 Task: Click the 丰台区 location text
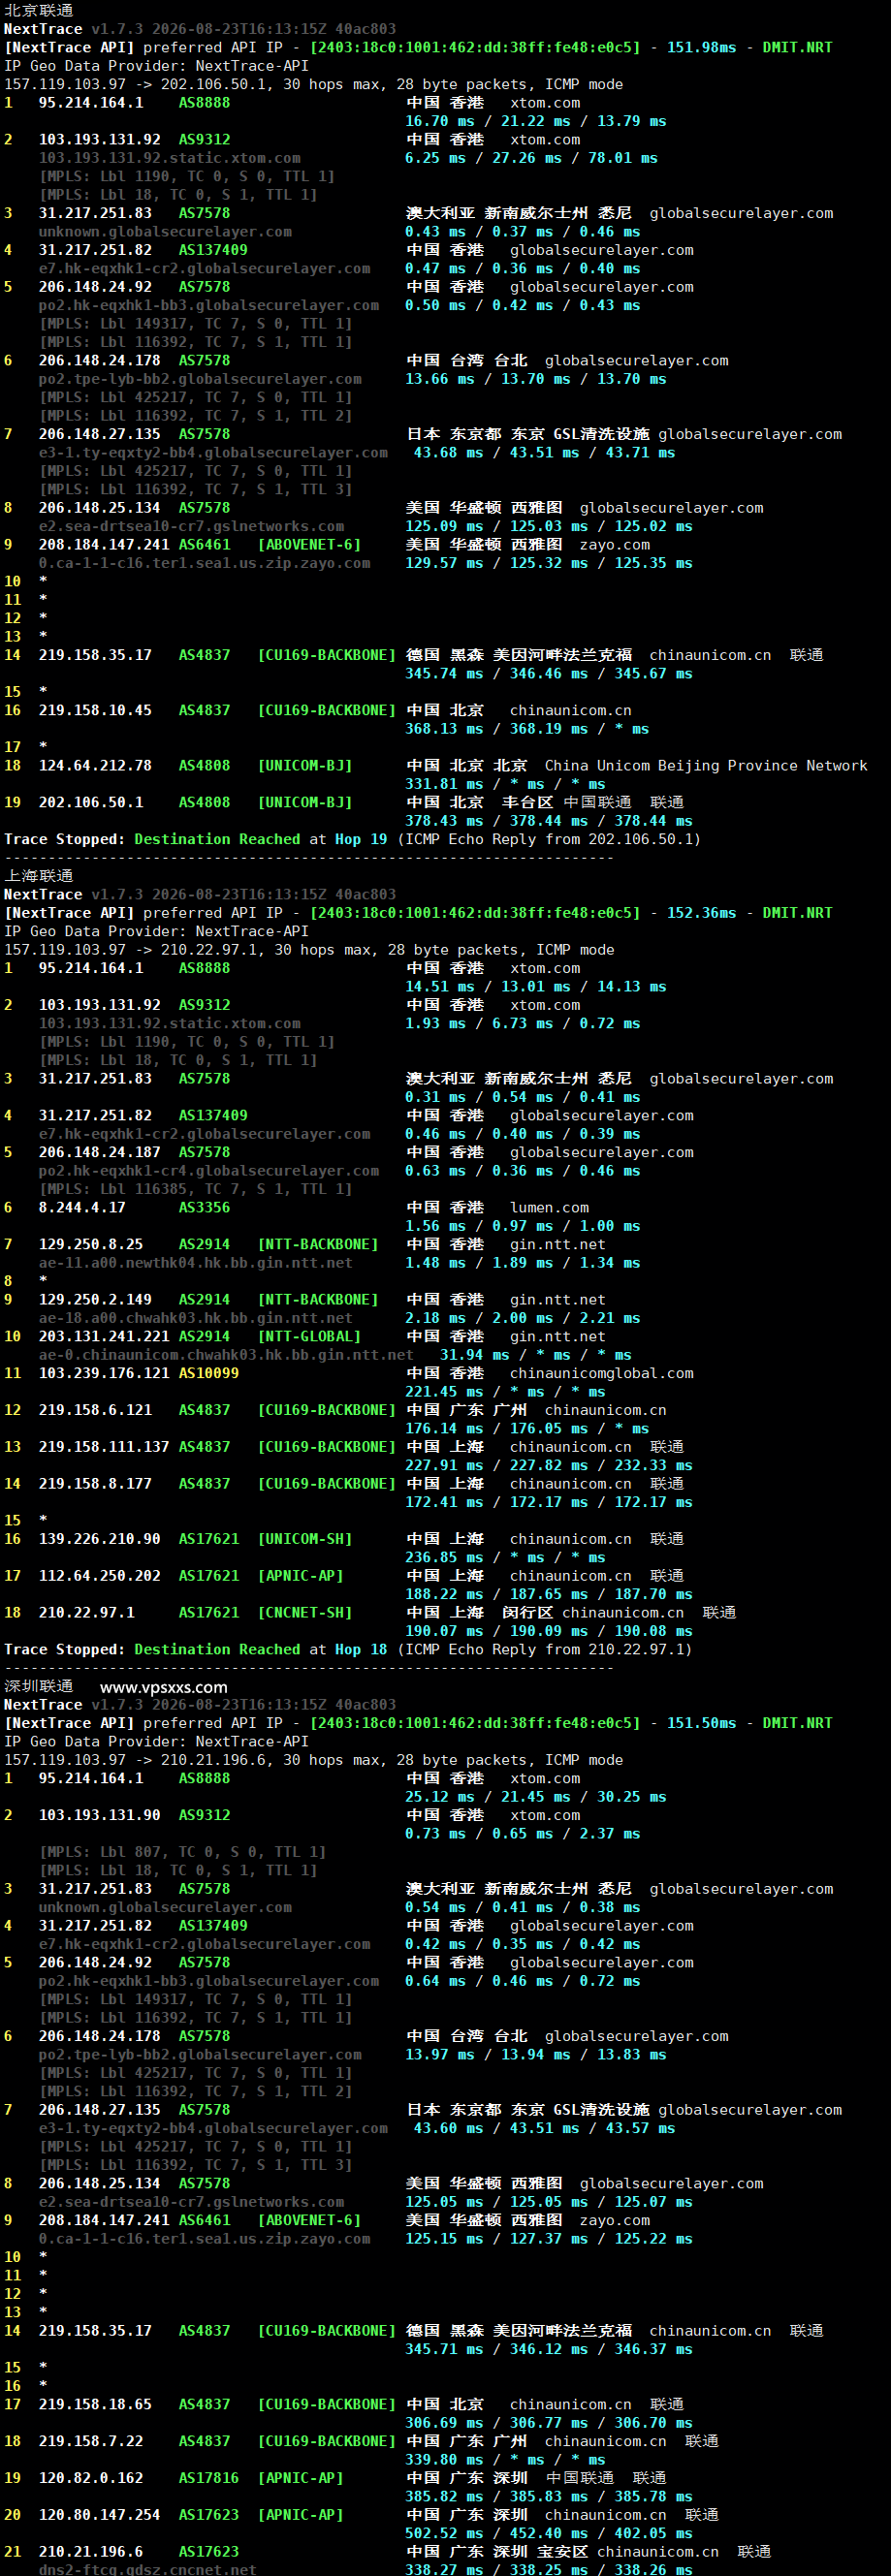(527, 802)
